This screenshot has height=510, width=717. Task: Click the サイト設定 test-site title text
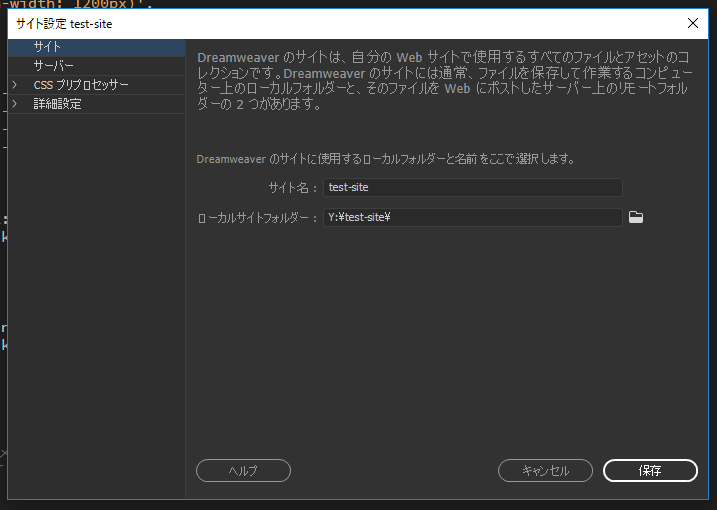[64, 24]
